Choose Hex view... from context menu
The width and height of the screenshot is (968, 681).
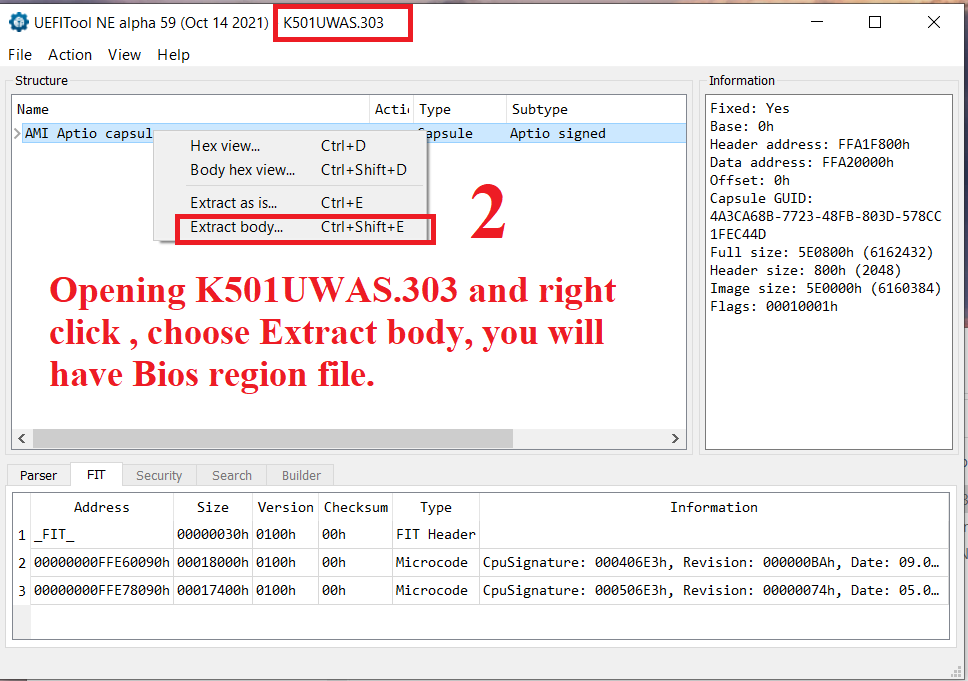[x=290, y=146]
